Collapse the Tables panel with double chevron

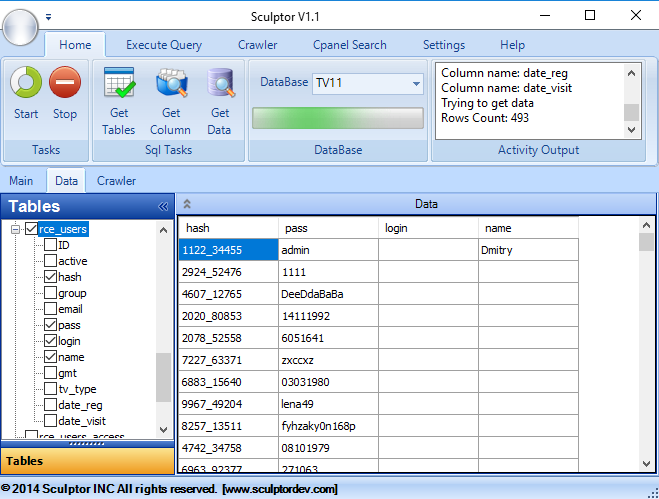coord(163,207)
